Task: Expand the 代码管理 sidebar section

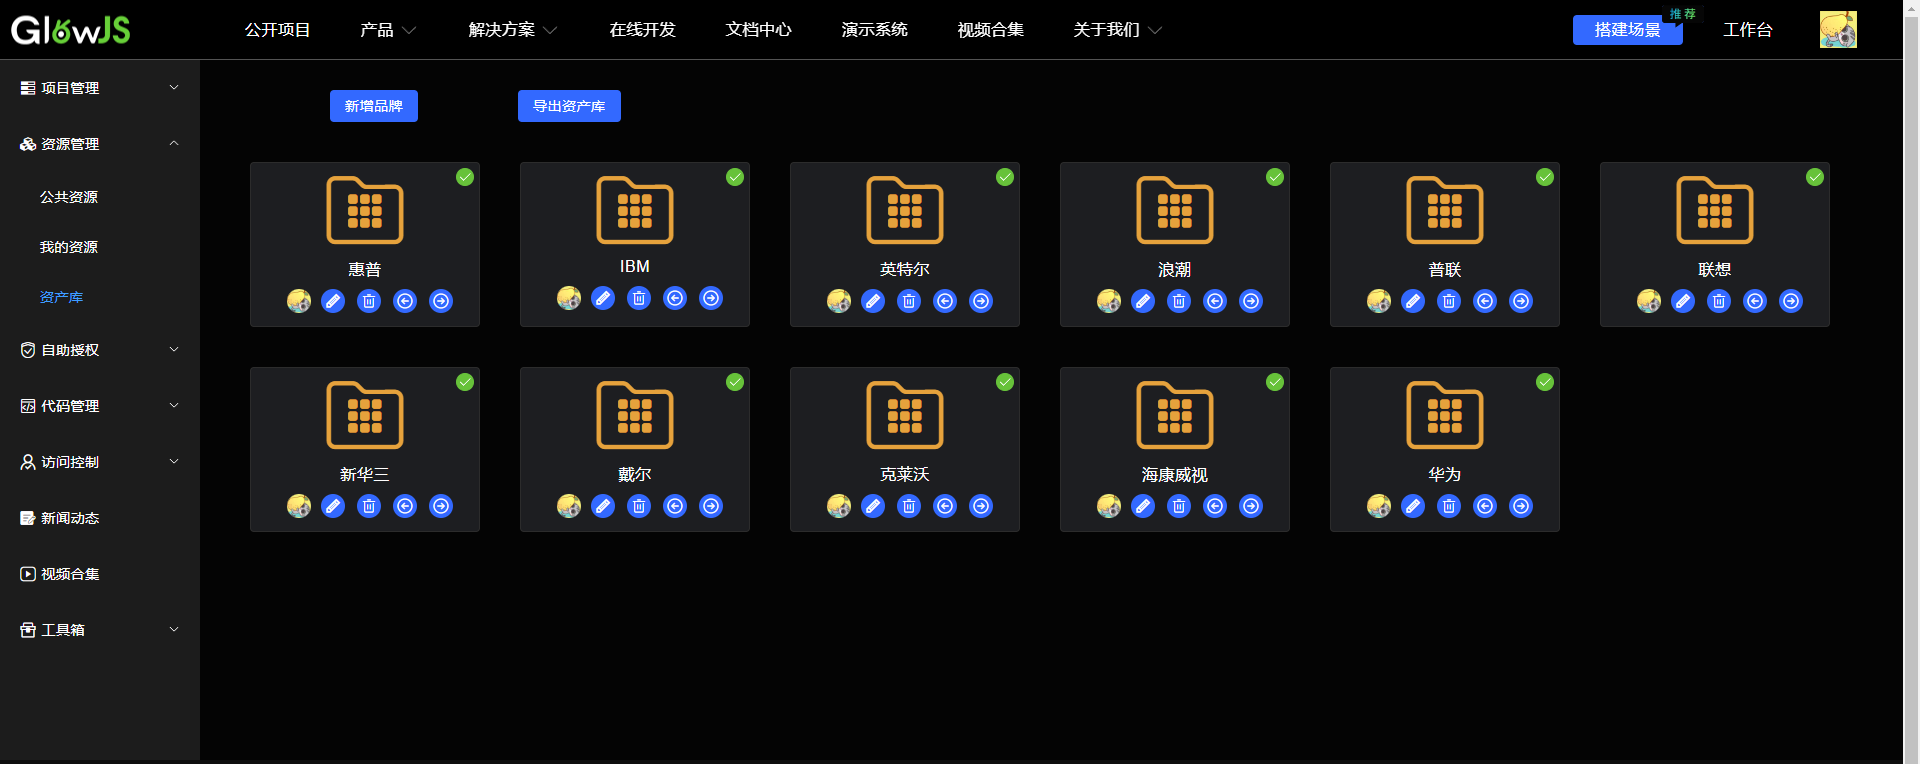Action: click(100, 406)
